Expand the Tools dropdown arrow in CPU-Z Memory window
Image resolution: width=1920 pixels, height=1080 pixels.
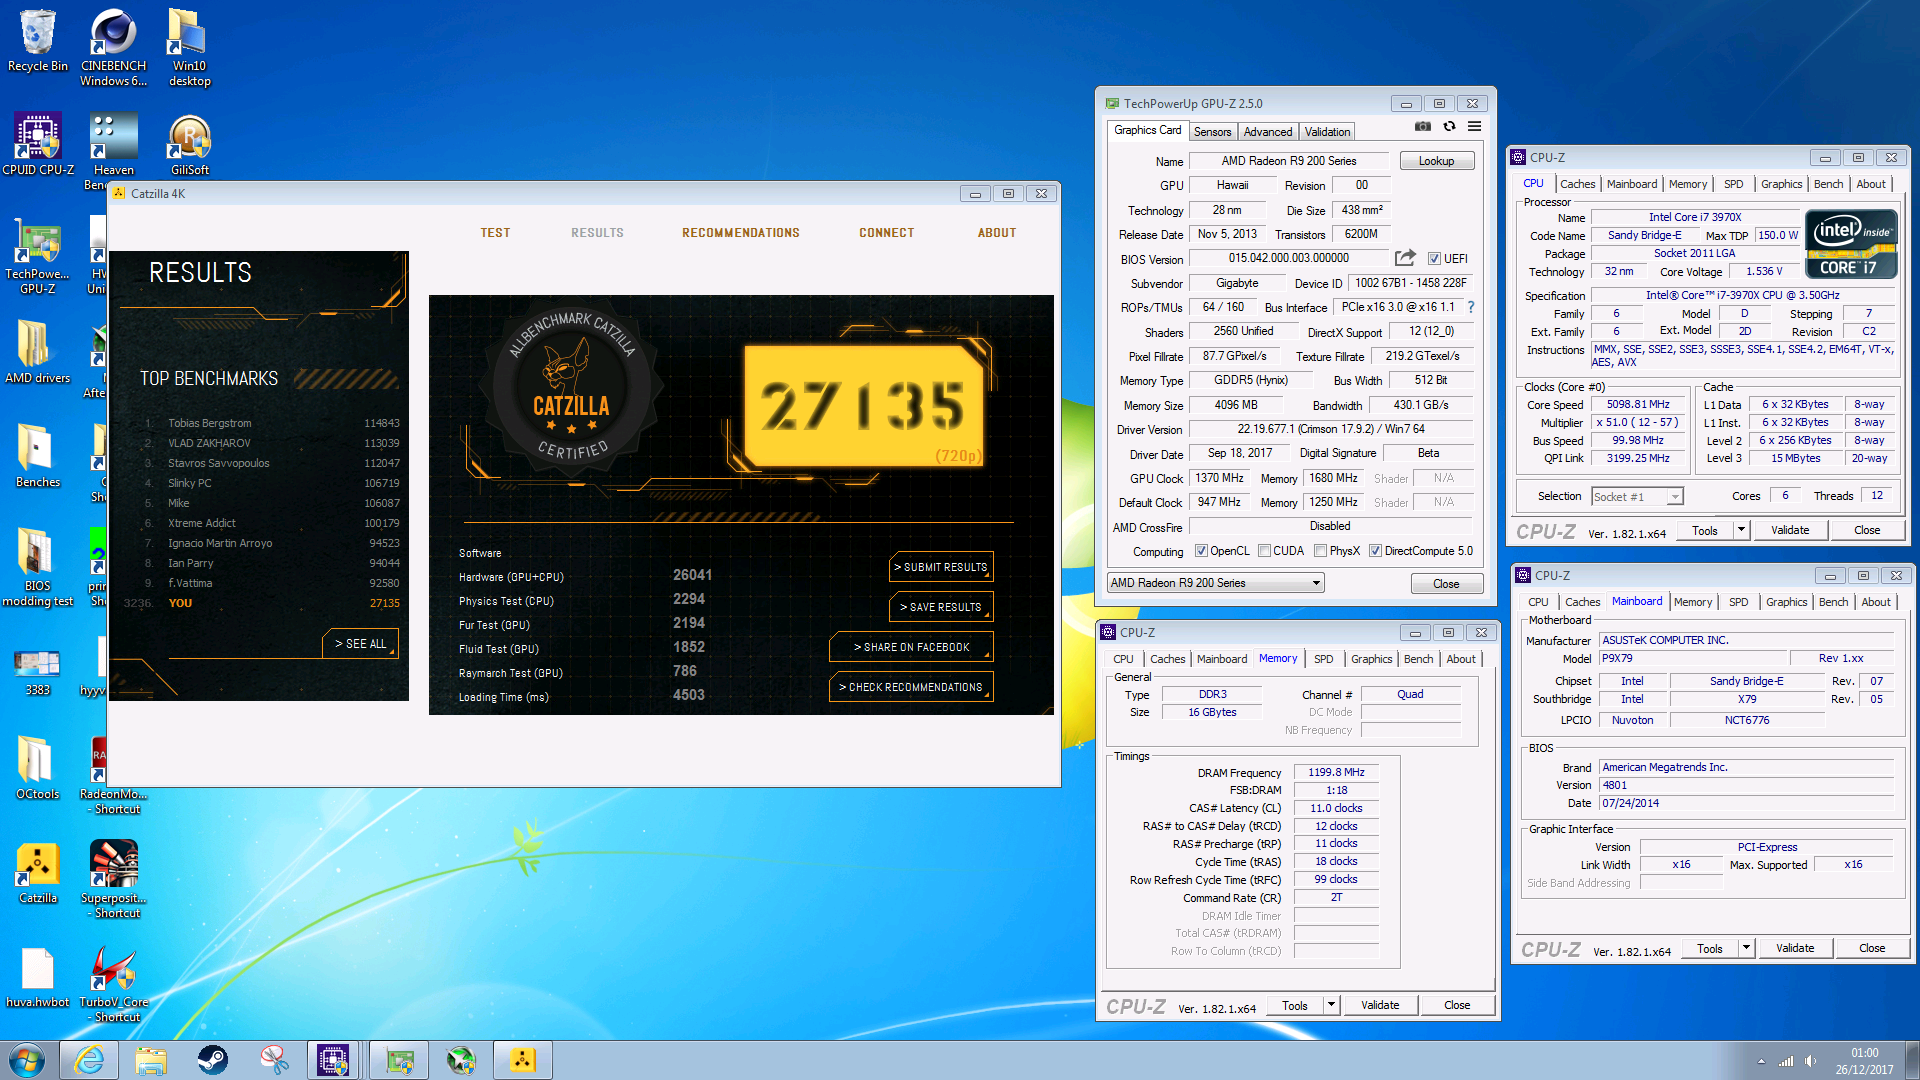[1331, 1005]
